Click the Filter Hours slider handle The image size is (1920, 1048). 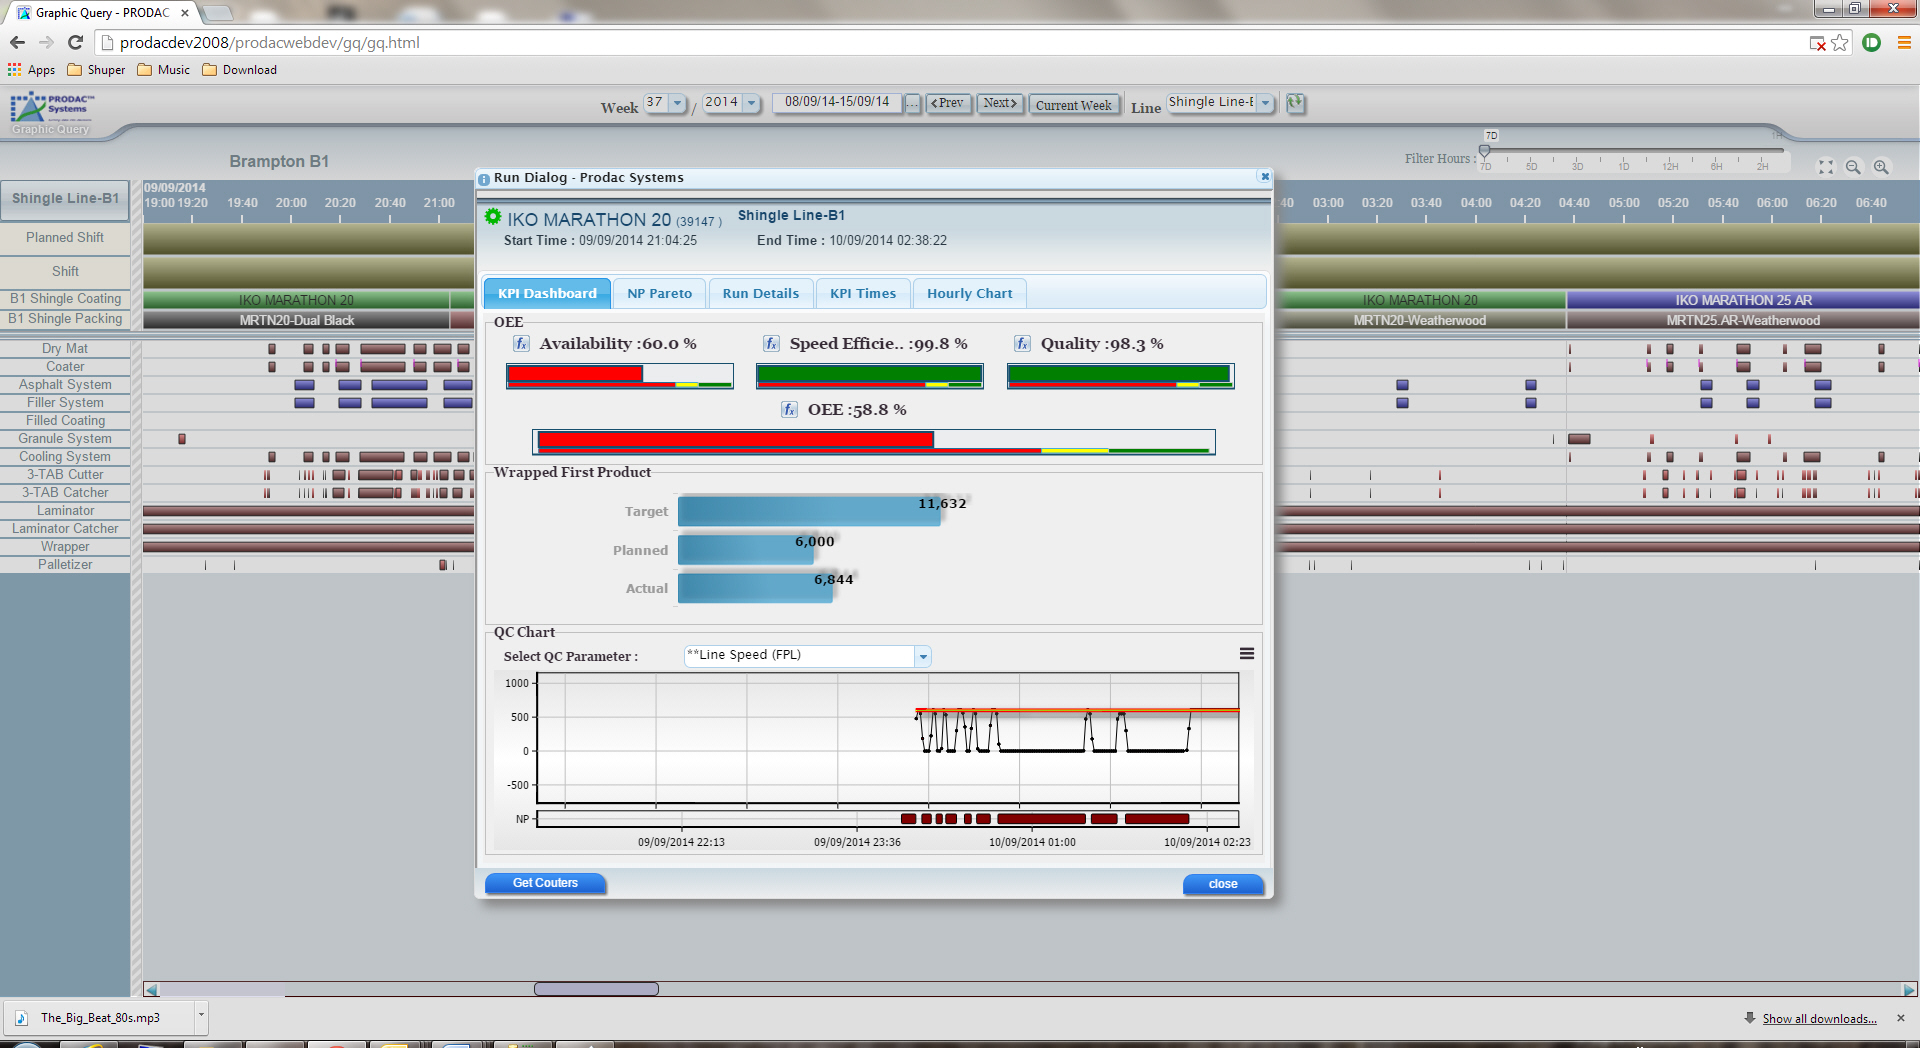pos(1485,151)
